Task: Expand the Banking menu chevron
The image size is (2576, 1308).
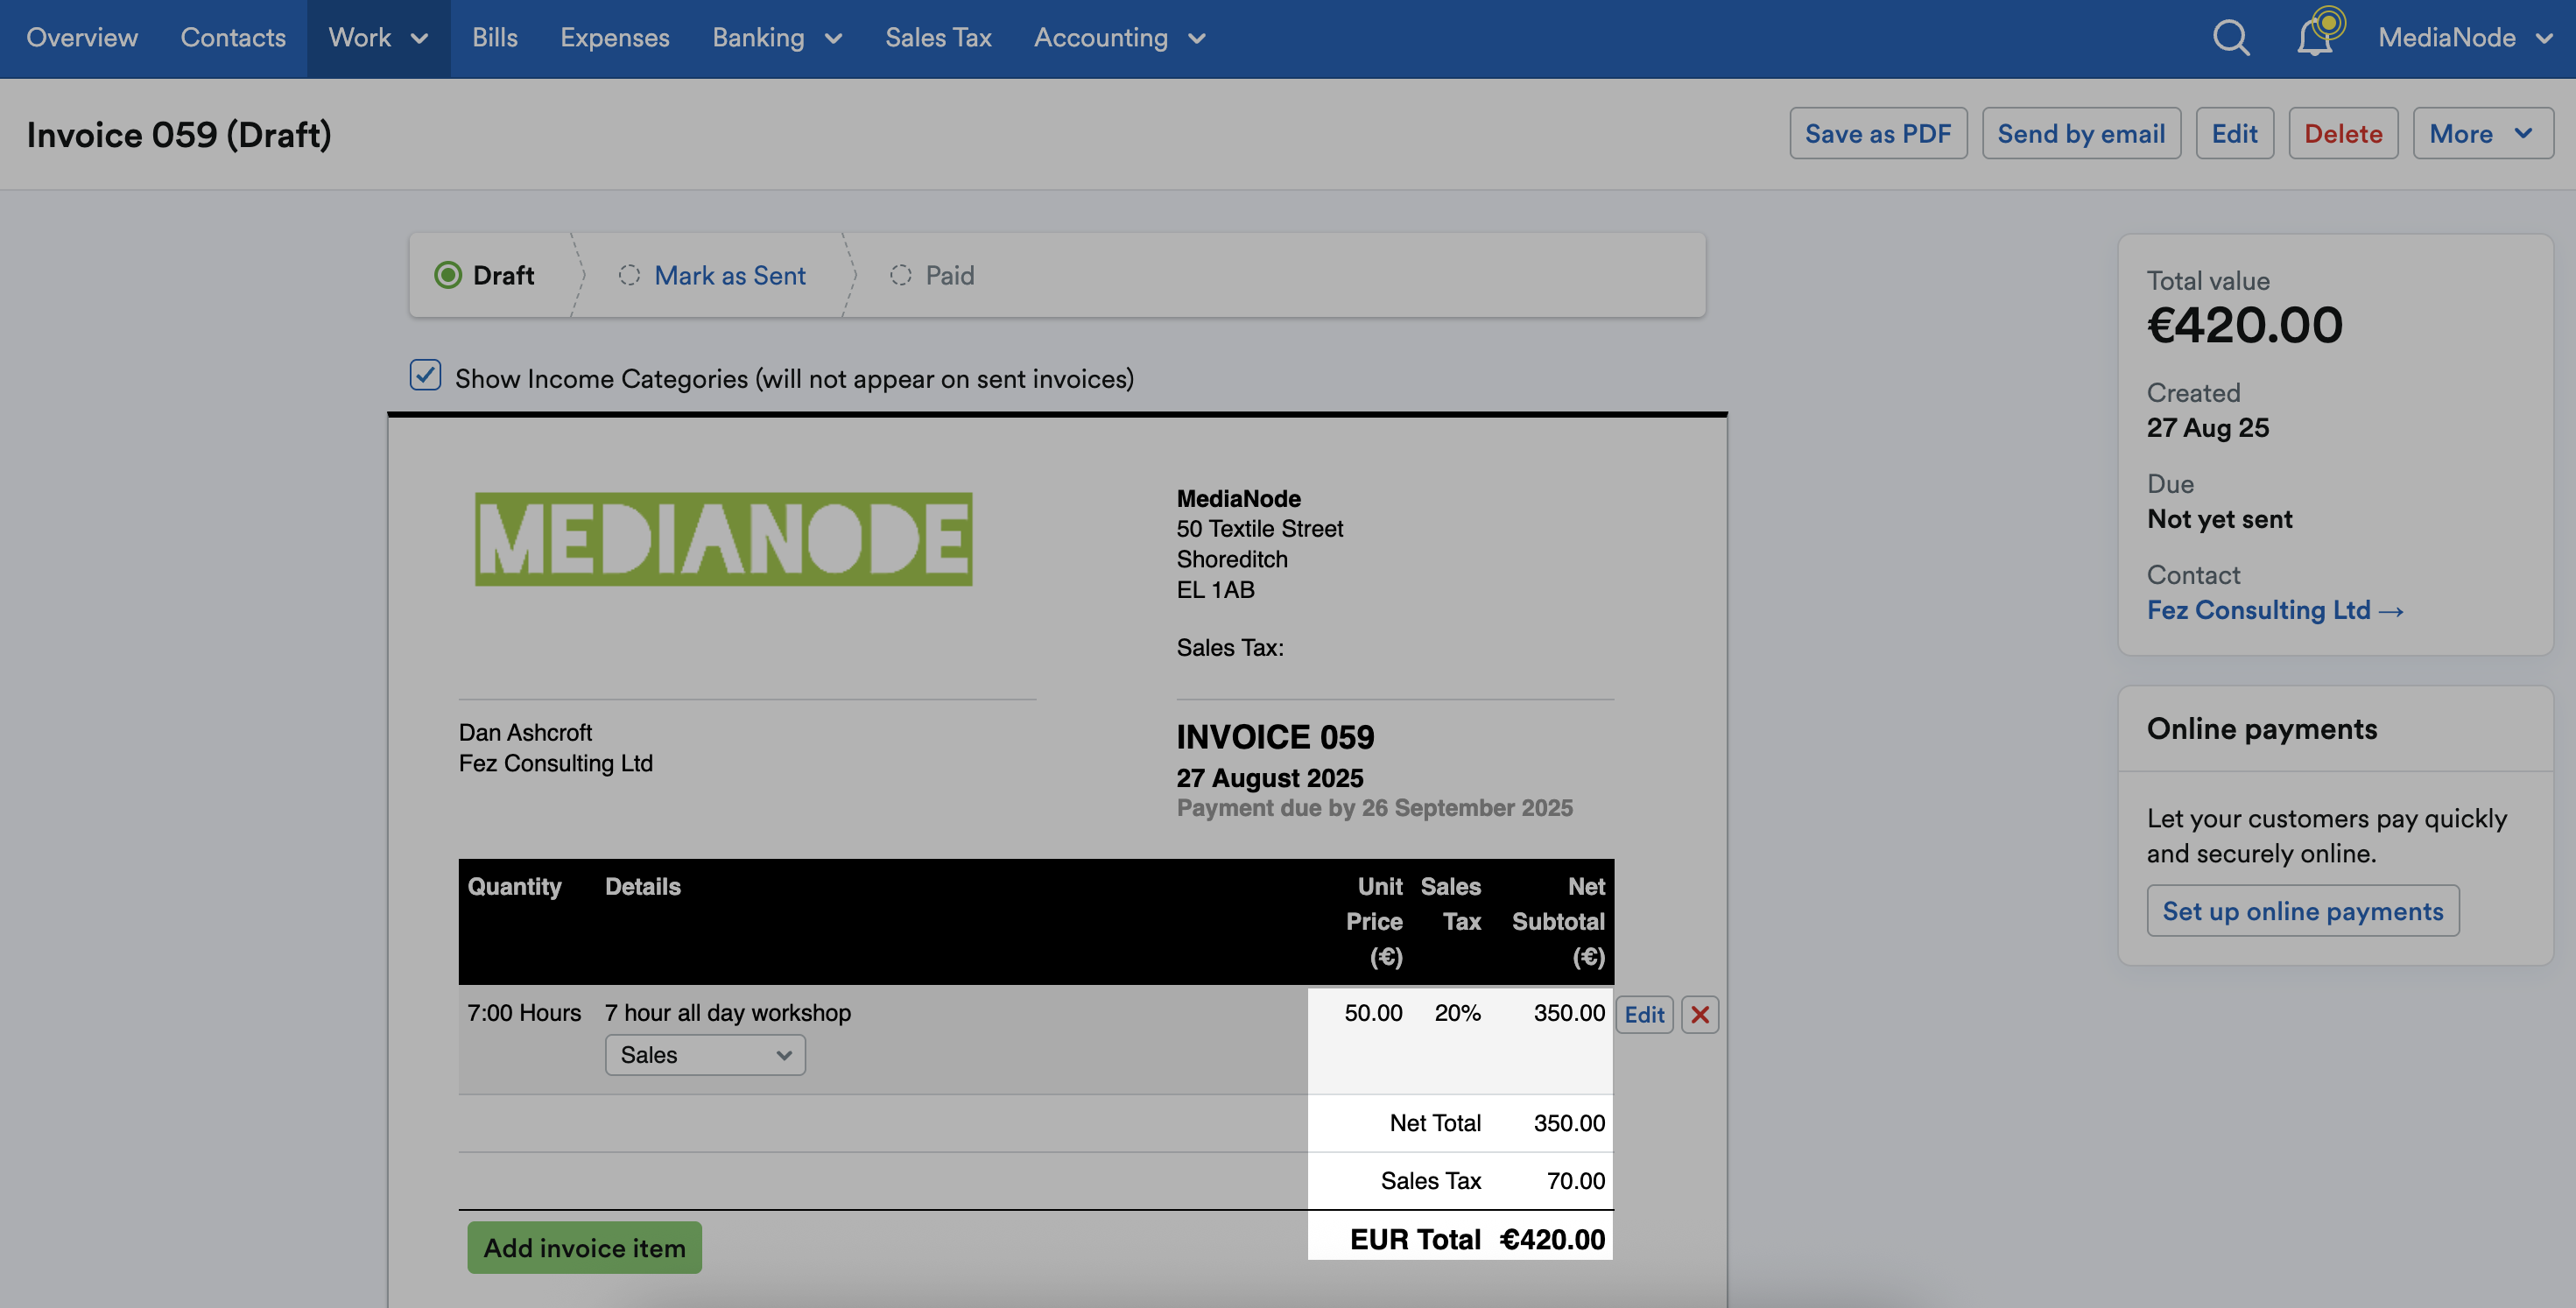Action: tap(834, 39)
